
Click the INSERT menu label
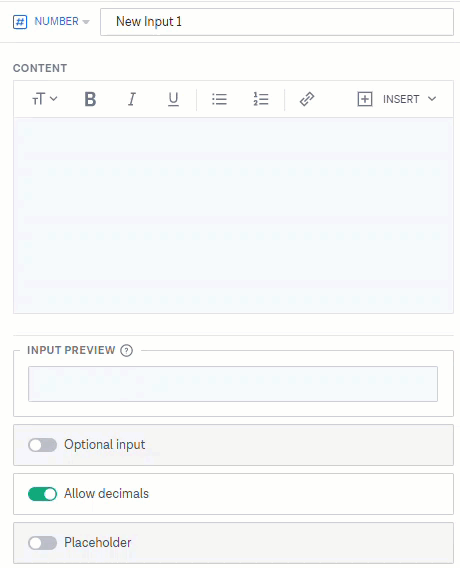(401, 99)
